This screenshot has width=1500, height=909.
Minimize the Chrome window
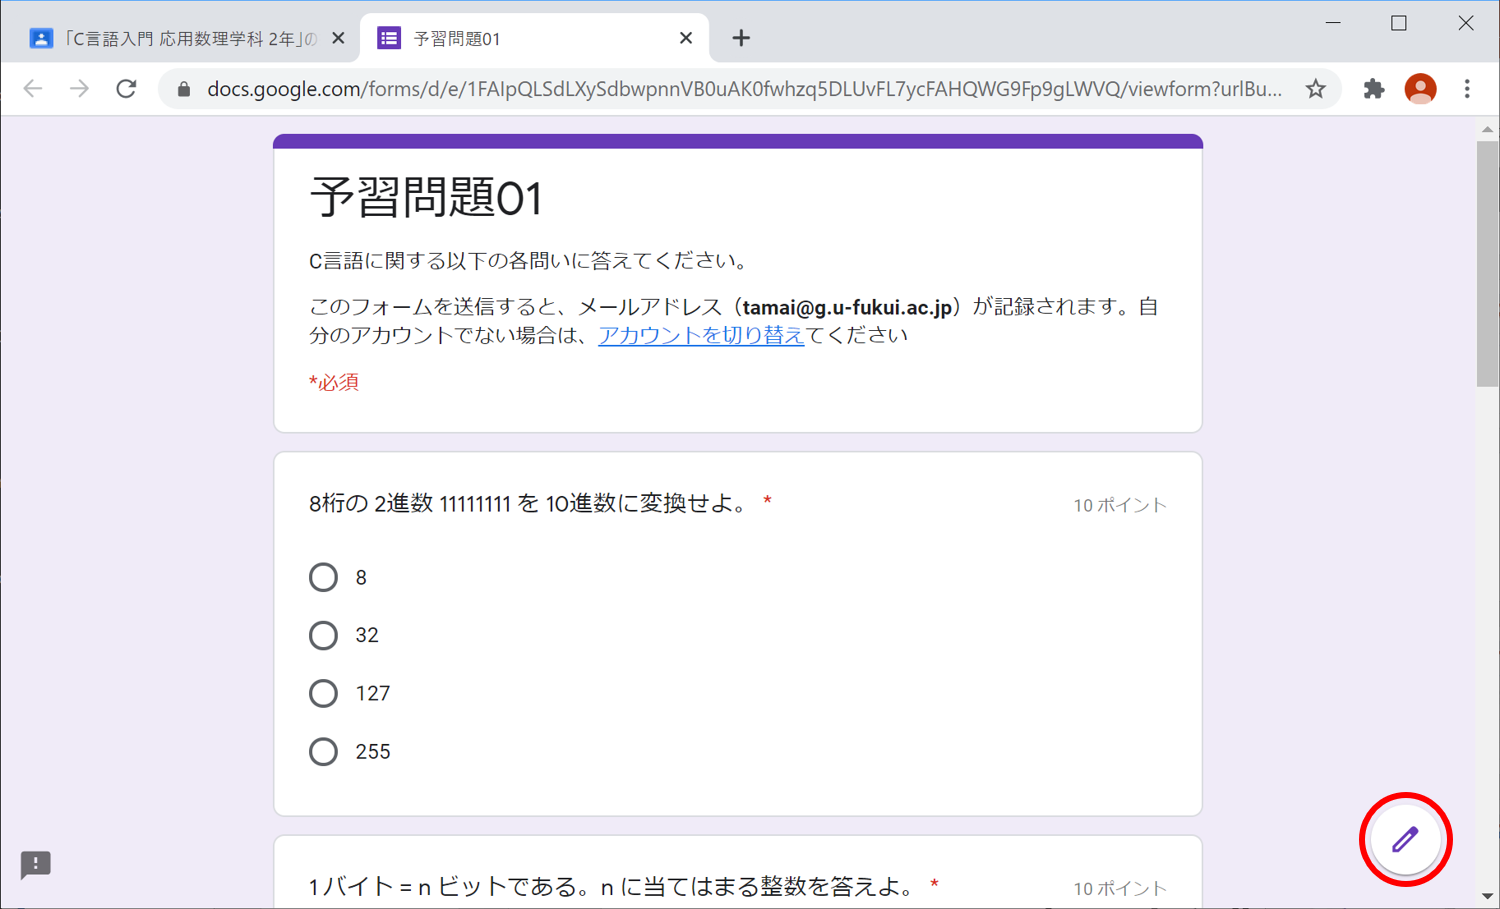click(1333, 23)
